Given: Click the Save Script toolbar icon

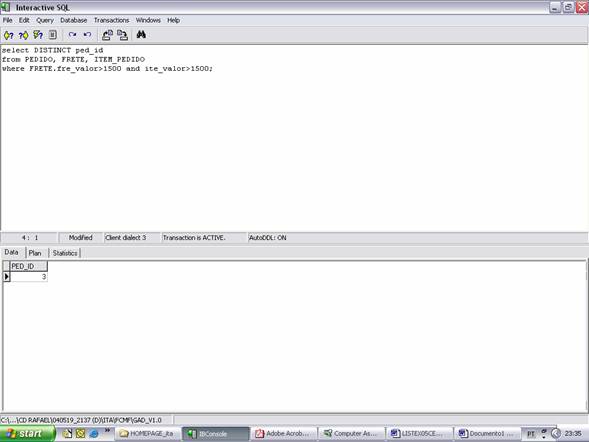Looking at the screenshot, I should coord(122,35).
